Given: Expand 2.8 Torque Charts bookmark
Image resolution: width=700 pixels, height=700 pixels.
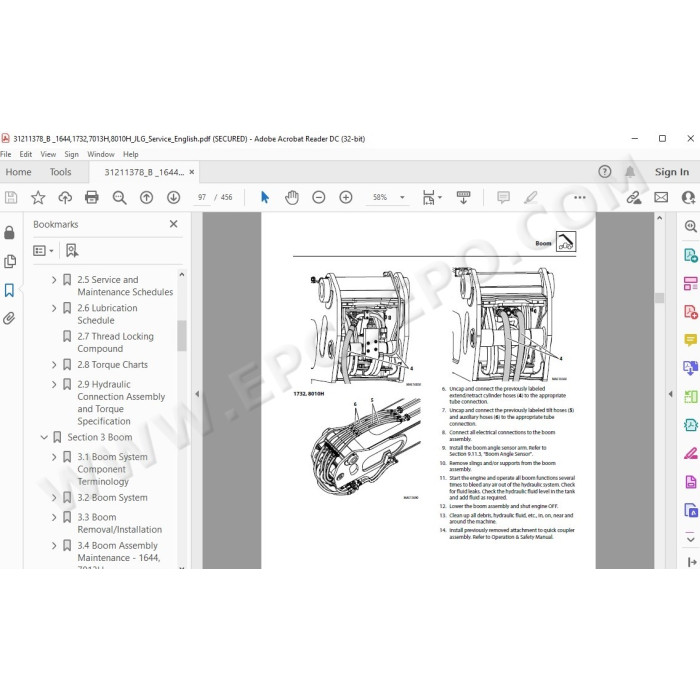Looking at the screenshot, I should point(54,365).
